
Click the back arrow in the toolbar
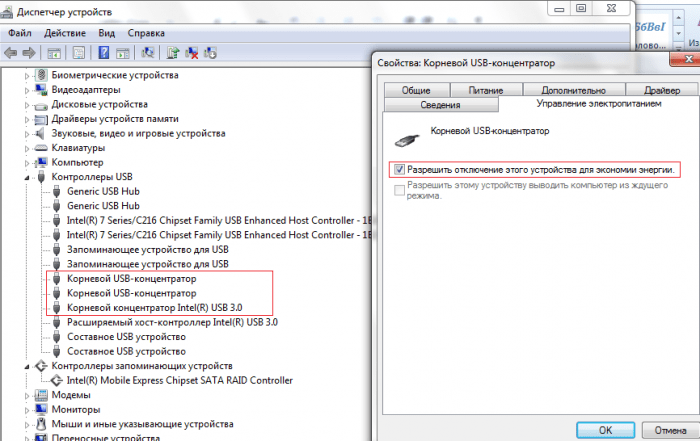click(12, 52)
